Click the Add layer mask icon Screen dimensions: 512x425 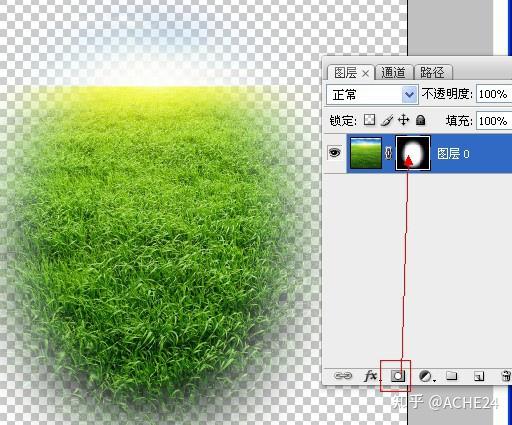(x=398, y=376)
